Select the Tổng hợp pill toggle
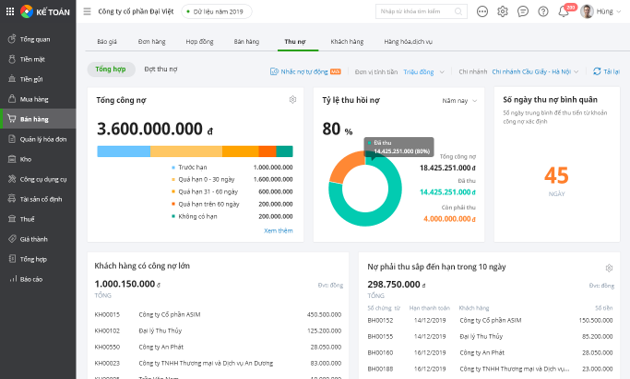This screenshot has width=630, height=379. tap(111, 69)
